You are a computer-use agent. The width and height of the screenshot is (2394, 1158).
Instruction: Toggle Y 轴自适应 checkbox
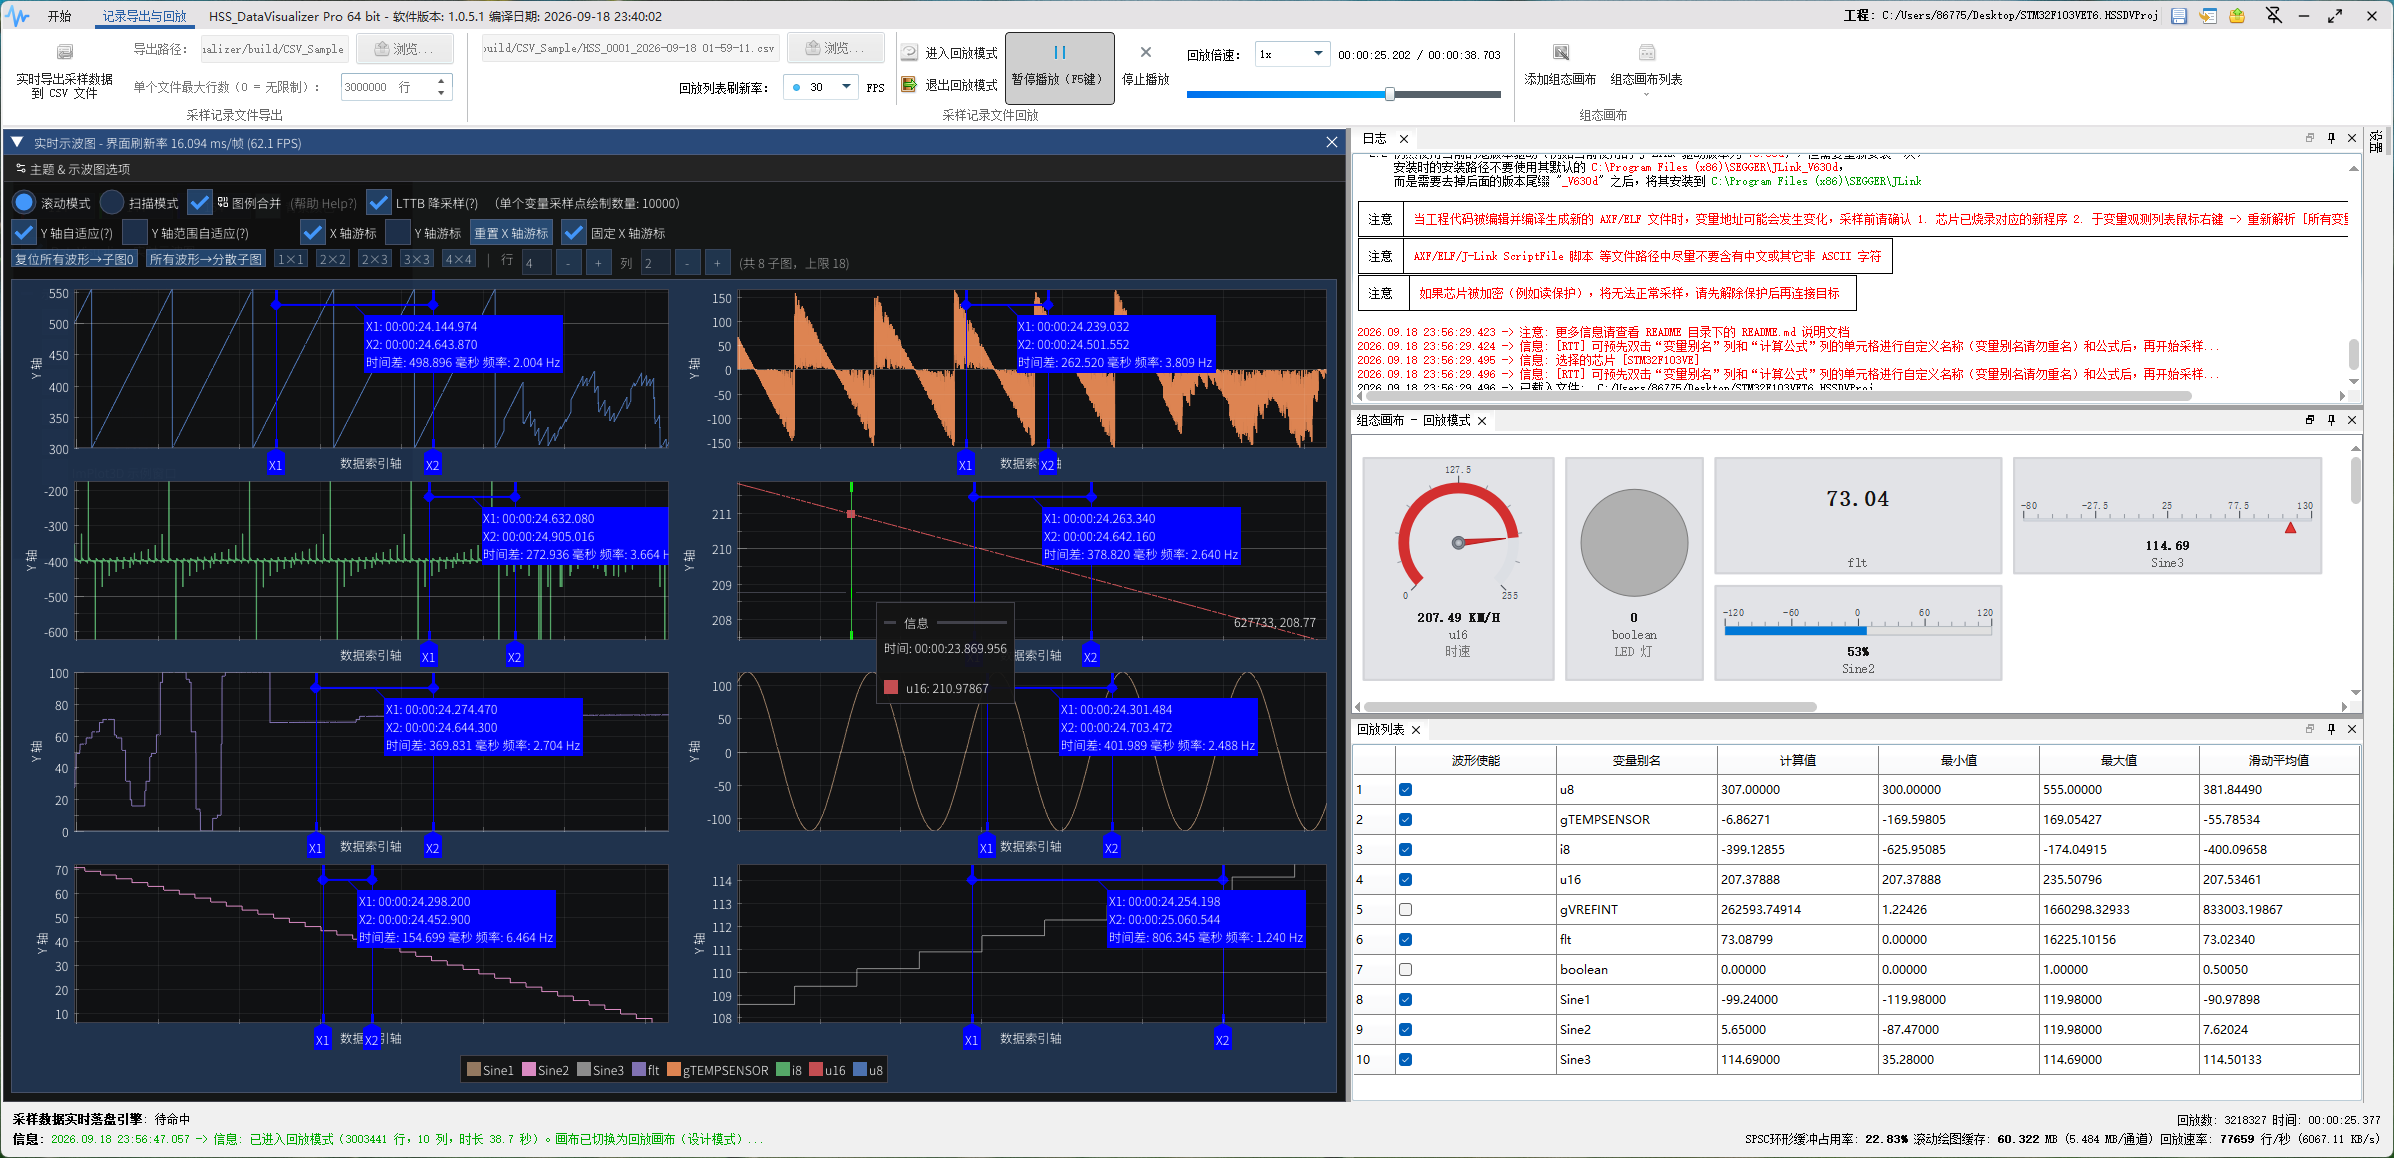[24, 233]
